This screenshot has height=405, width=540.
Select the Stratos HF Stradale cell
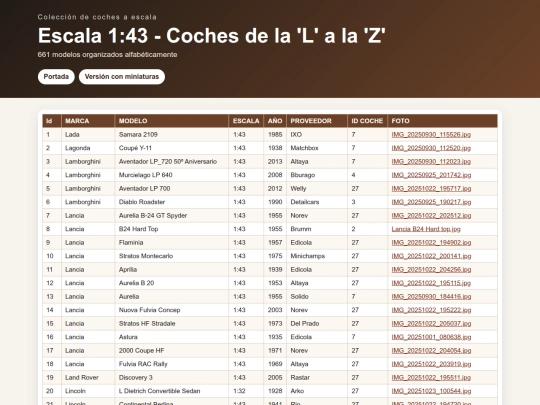172,324
